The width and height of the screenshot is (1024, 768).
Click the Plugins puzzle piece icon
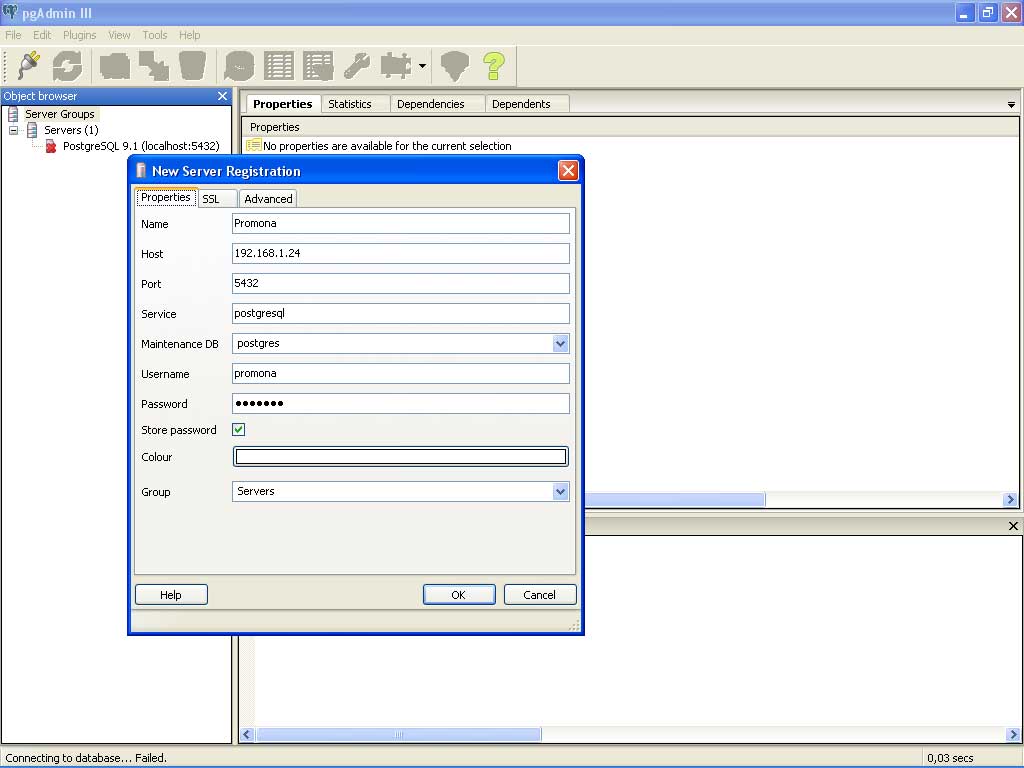pyautogui.click(x=396, y=66)
